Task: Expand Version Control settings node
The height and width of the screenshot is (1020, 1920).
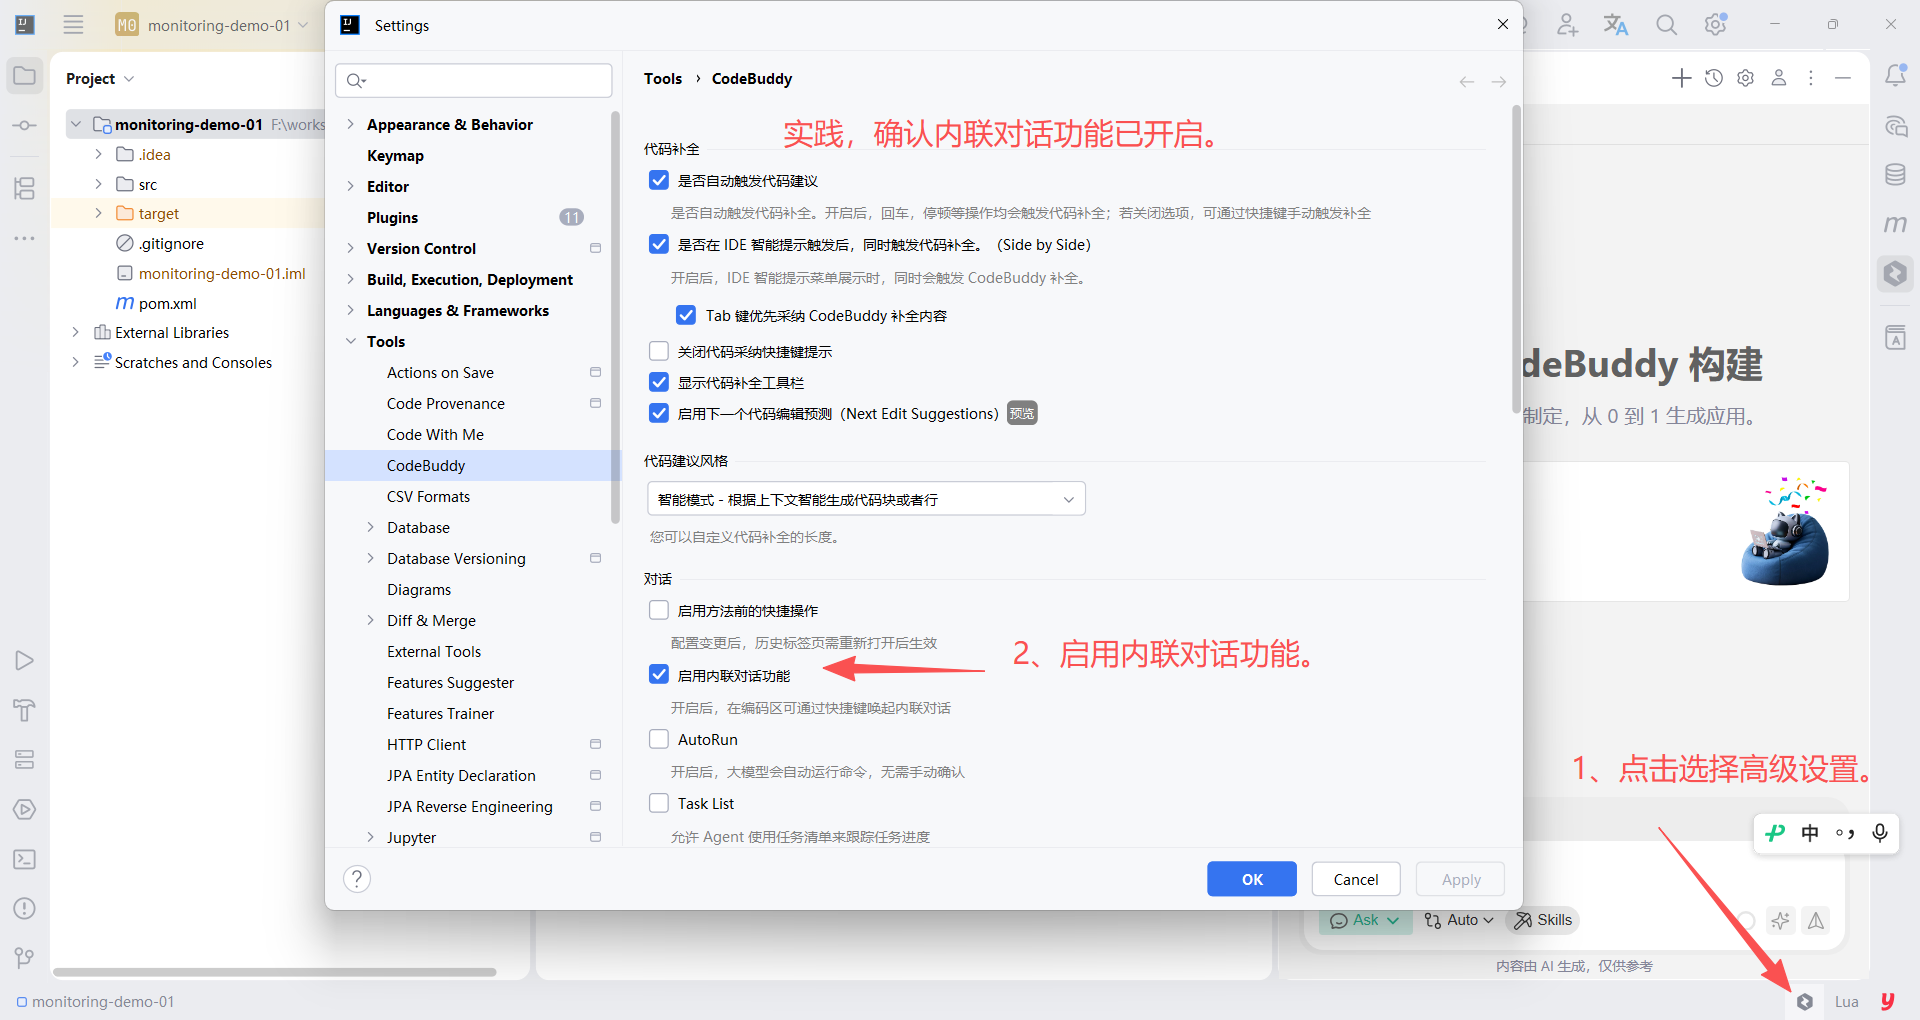Action: pos(350,248)
